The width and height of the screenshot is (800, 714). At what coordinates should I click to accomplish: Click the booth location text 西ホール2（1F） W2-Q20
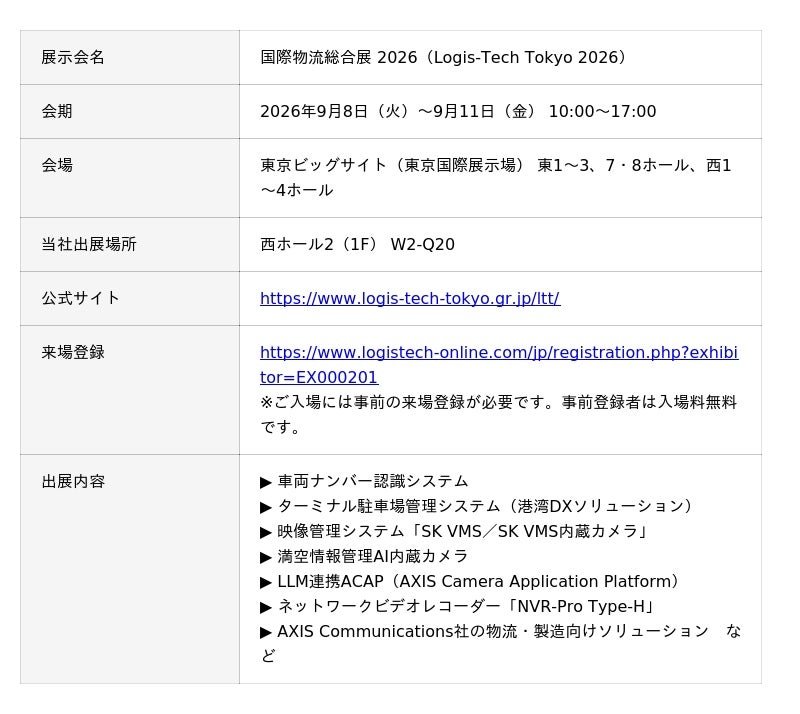[357, 244]
